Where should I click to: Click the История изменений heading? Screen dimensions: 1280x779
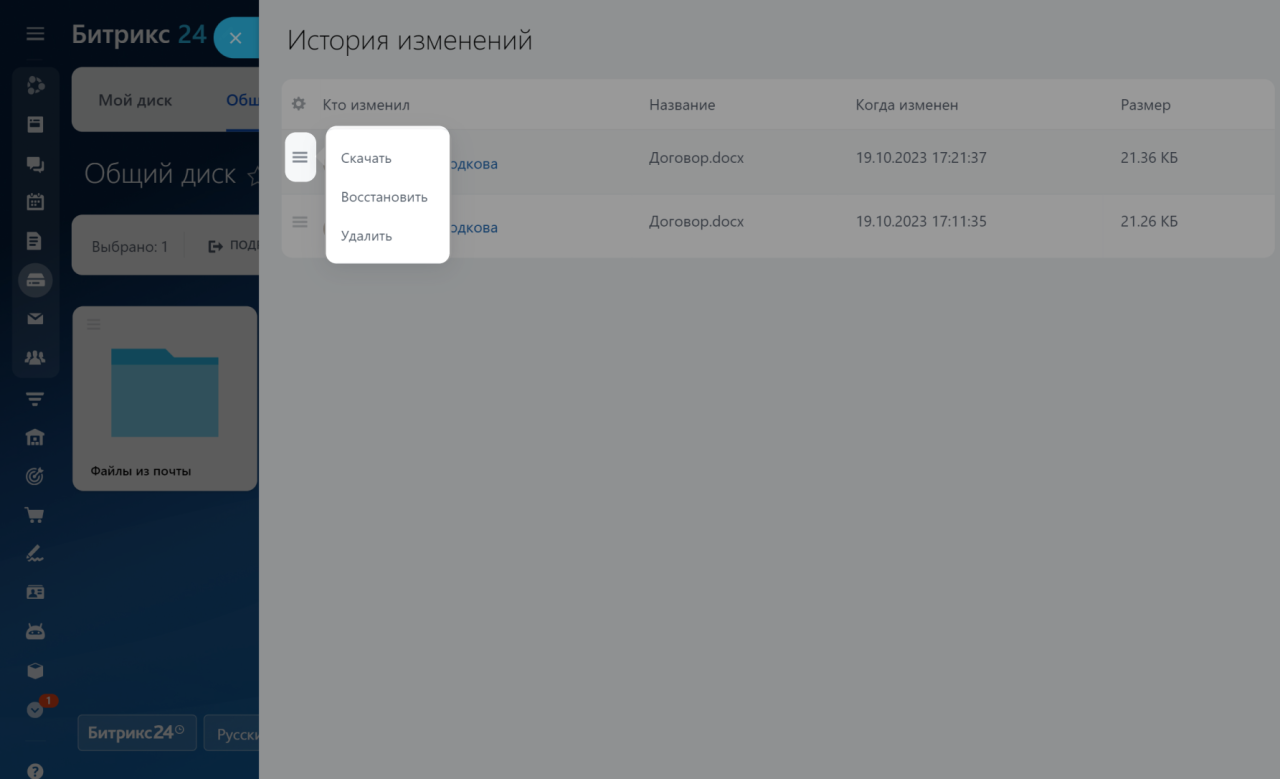tap(410, 41)
